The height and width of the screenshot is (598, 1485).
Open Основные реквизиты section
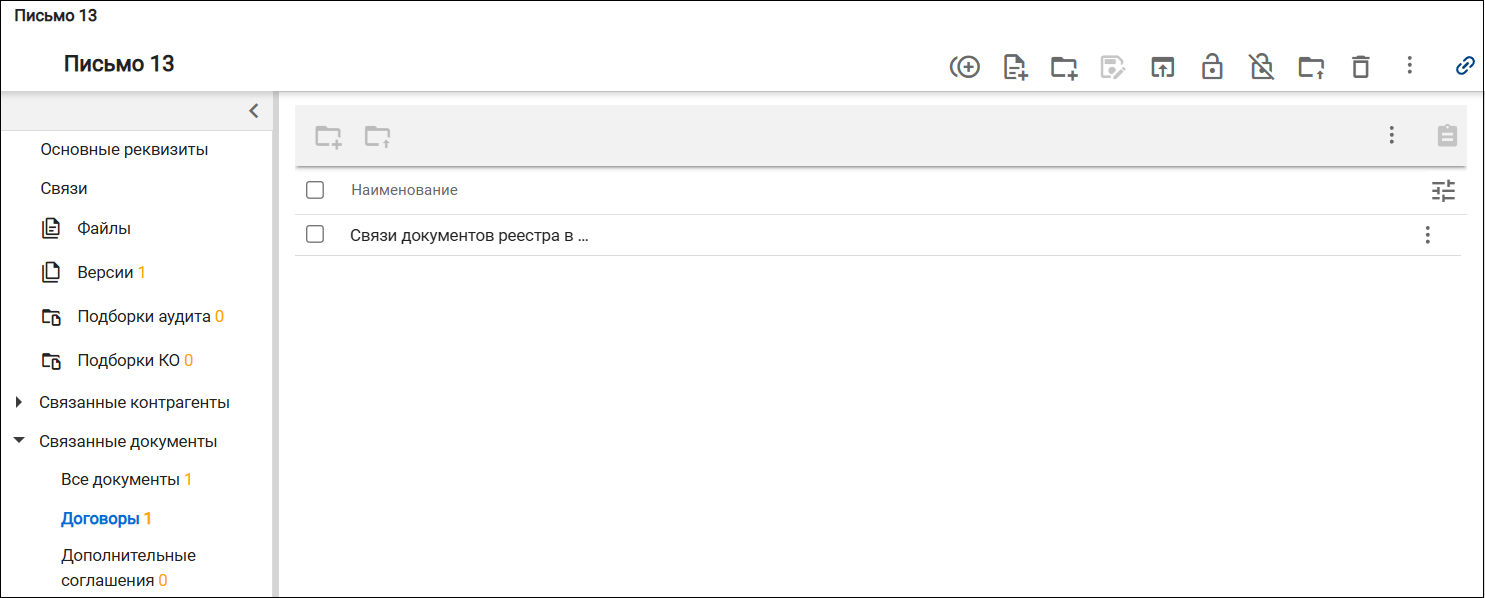point(124,149)
